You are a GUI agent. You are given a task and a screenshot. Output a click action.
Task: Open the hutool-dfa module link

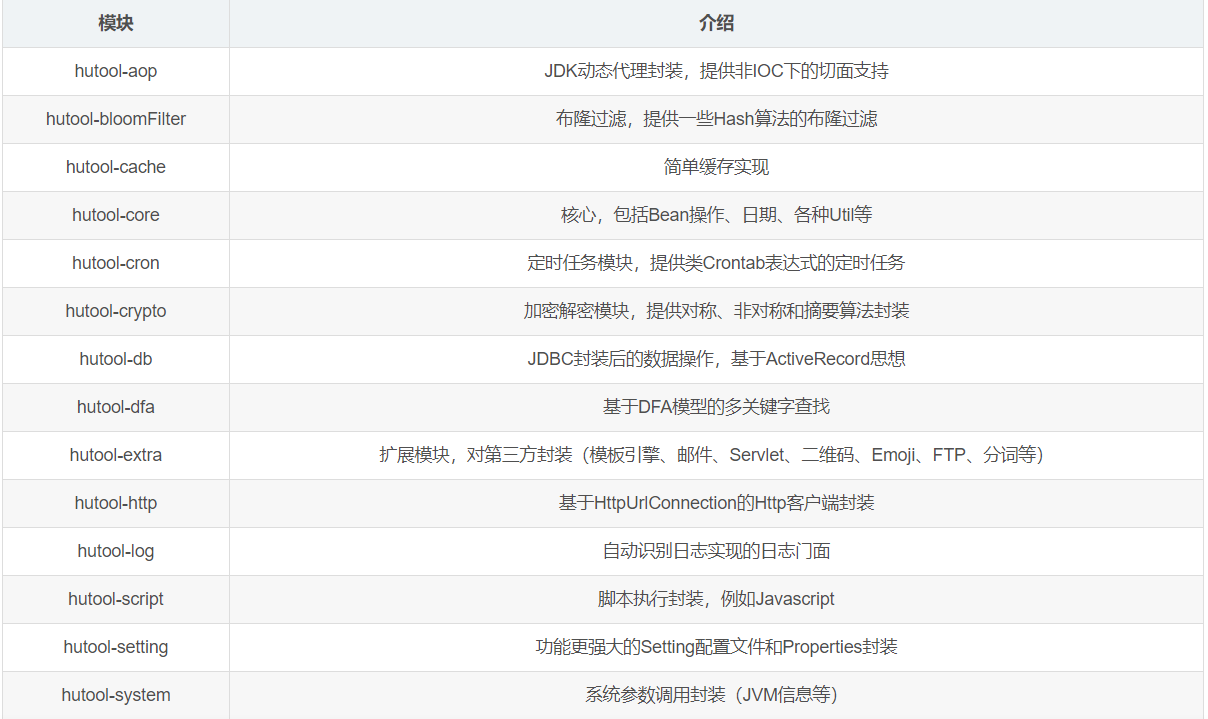tap(113, 407)
